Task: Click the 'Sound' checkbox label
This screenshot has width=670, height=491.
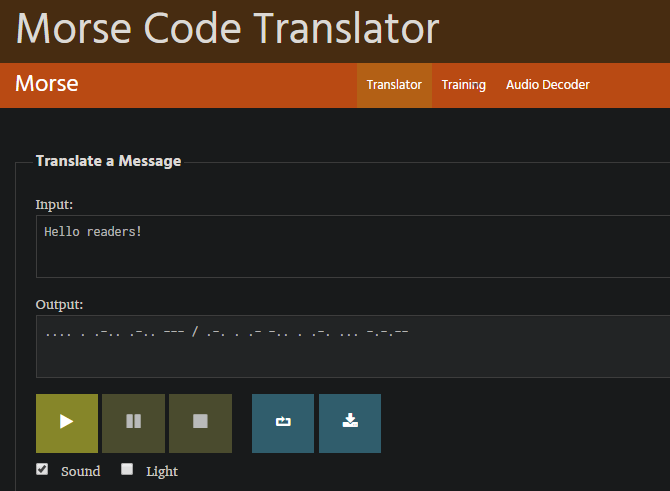Action: [80, 471]
